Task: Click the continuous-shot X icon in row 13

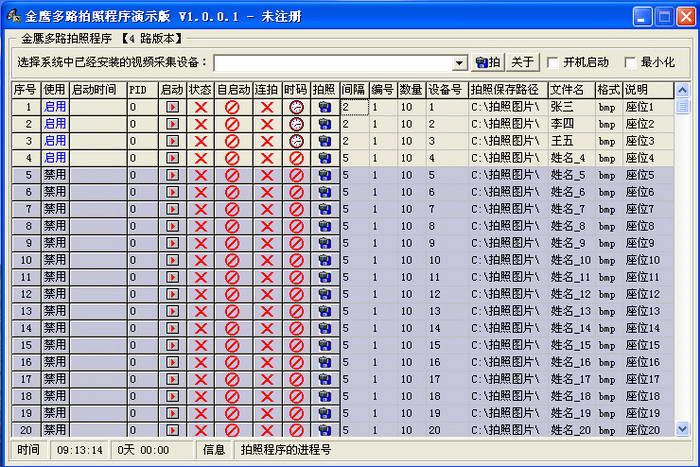Action: (x=267, y=311)
